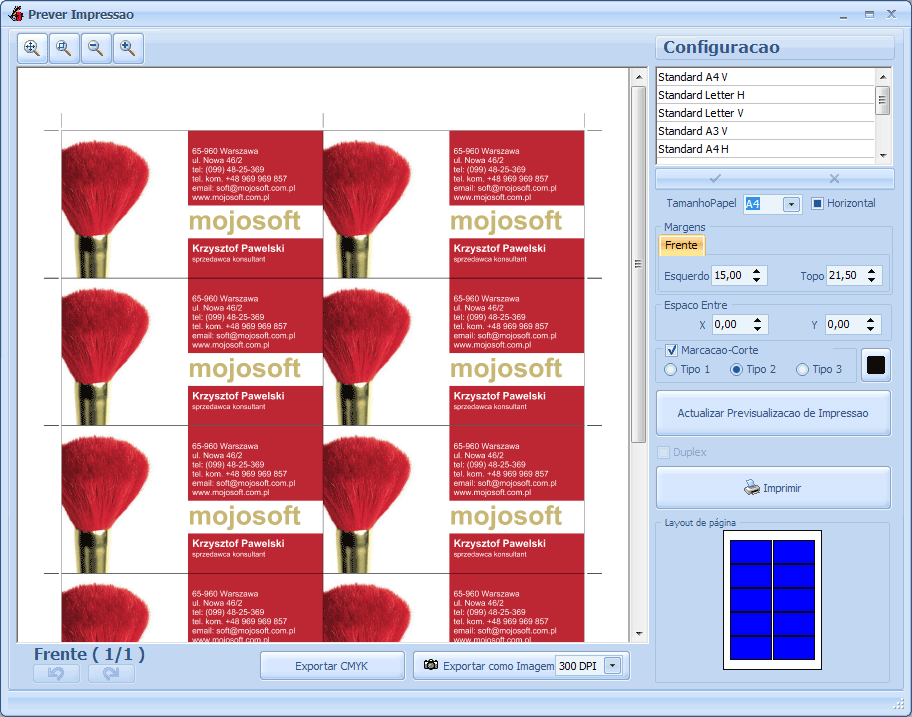
Task: Increase the Espaco Entre Y value
Action: pyautogui.click(x=870, y=320)
